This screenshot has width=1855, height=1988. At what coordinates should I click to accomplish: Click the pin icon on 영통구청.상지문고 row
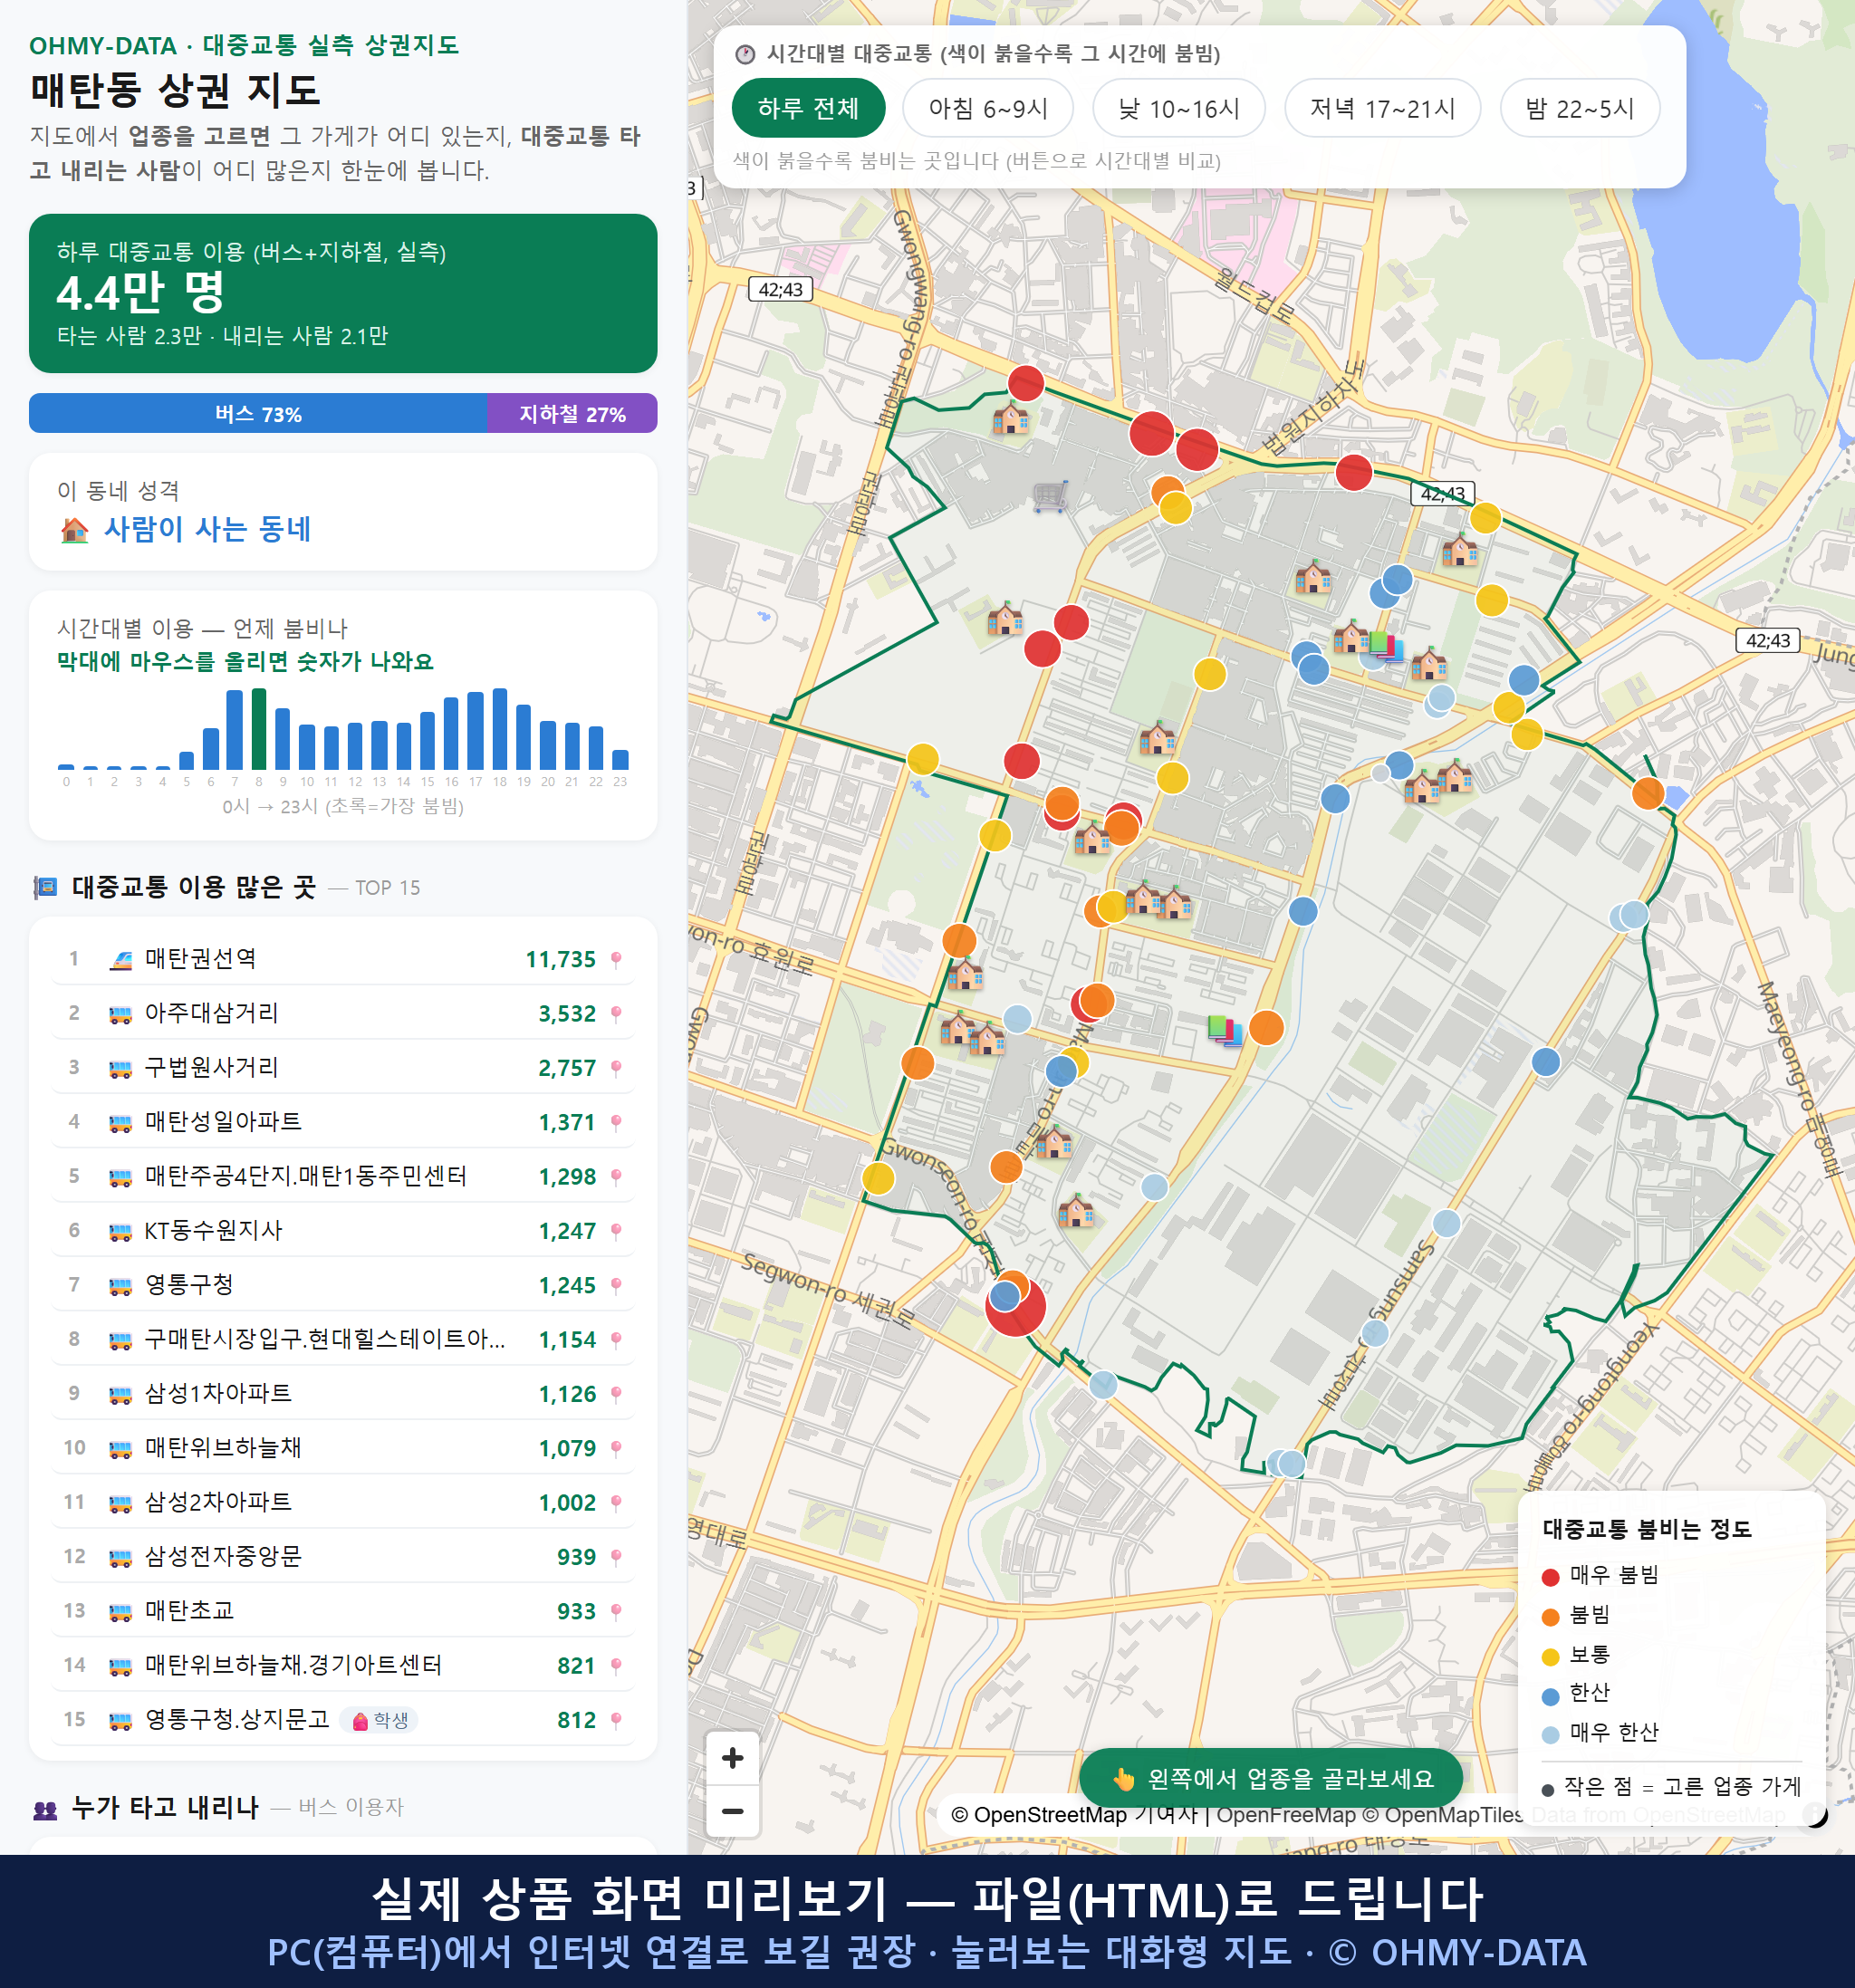tap(616, 1720)
